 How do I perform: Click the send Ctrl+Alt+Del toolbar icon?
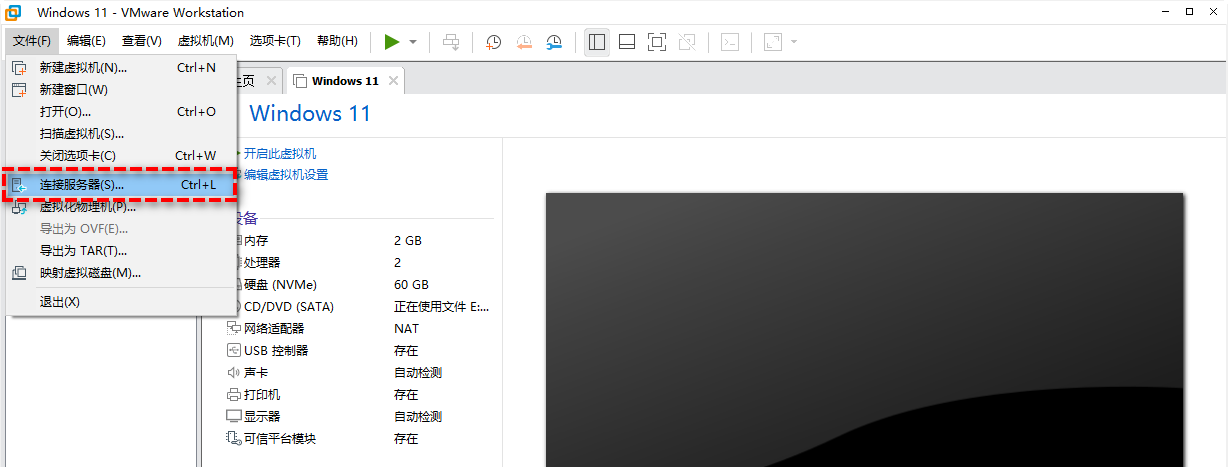pyautogui.click(x=451, y=42)
